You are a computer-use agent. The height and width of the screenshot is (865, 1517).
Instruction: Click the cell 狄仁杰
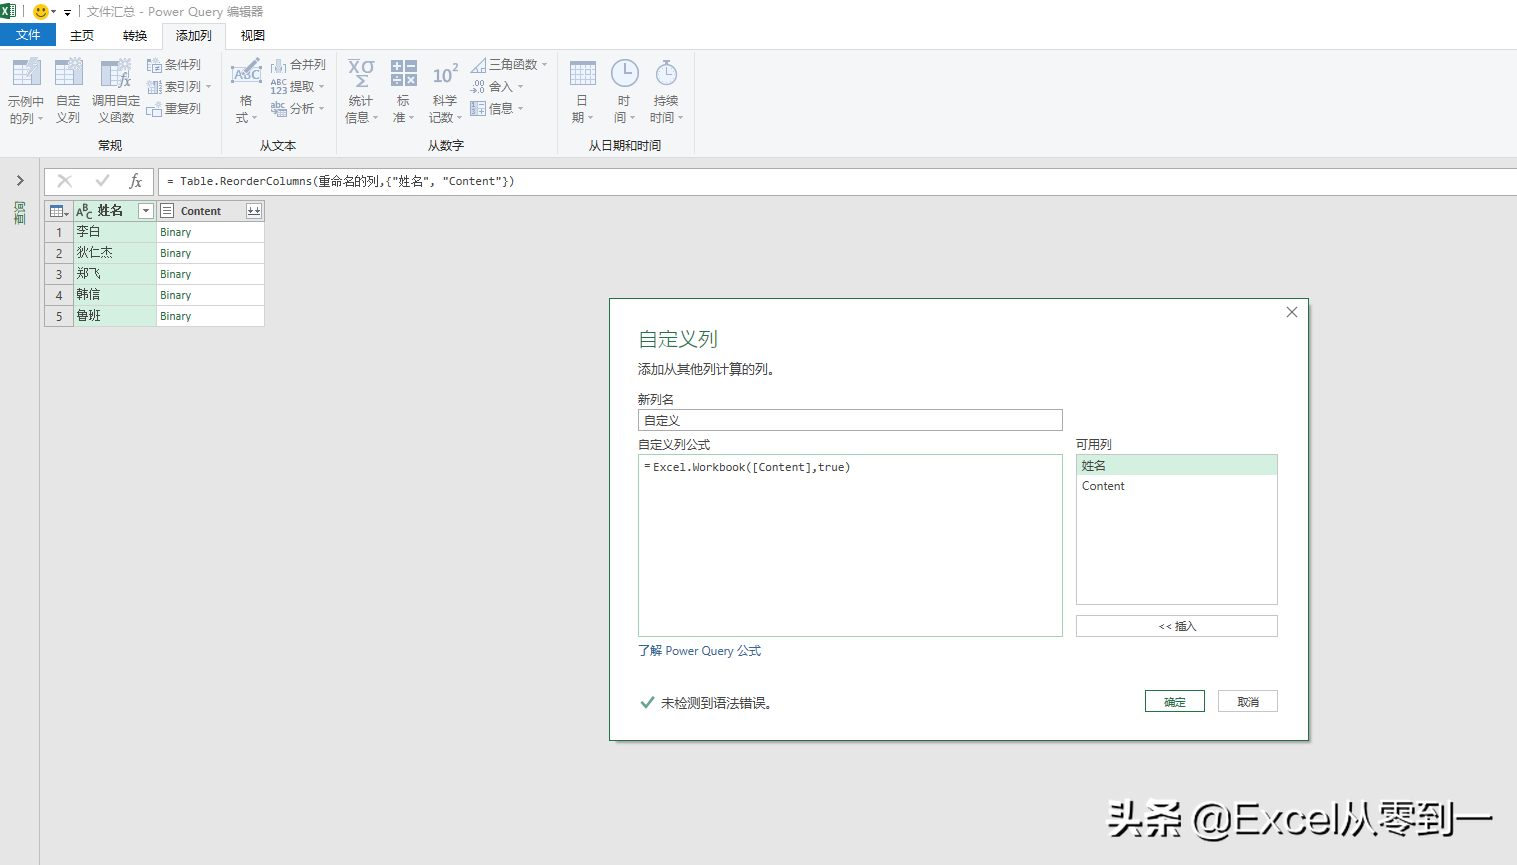point(115,253)
